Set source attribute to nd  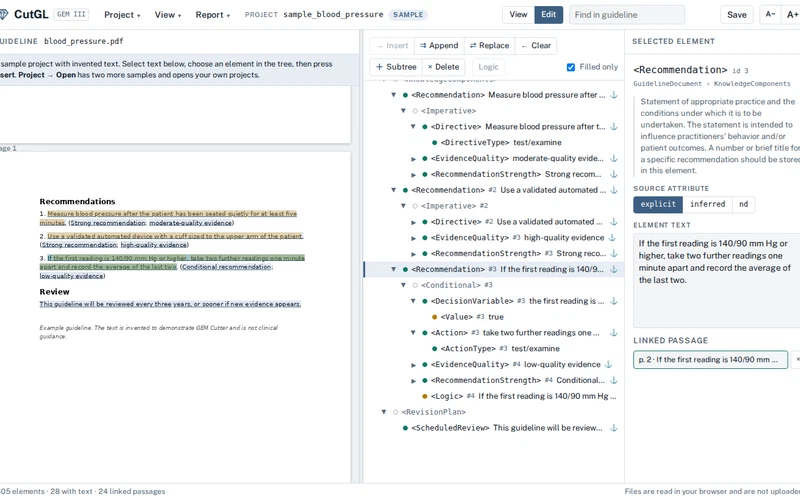click(743, 204)
